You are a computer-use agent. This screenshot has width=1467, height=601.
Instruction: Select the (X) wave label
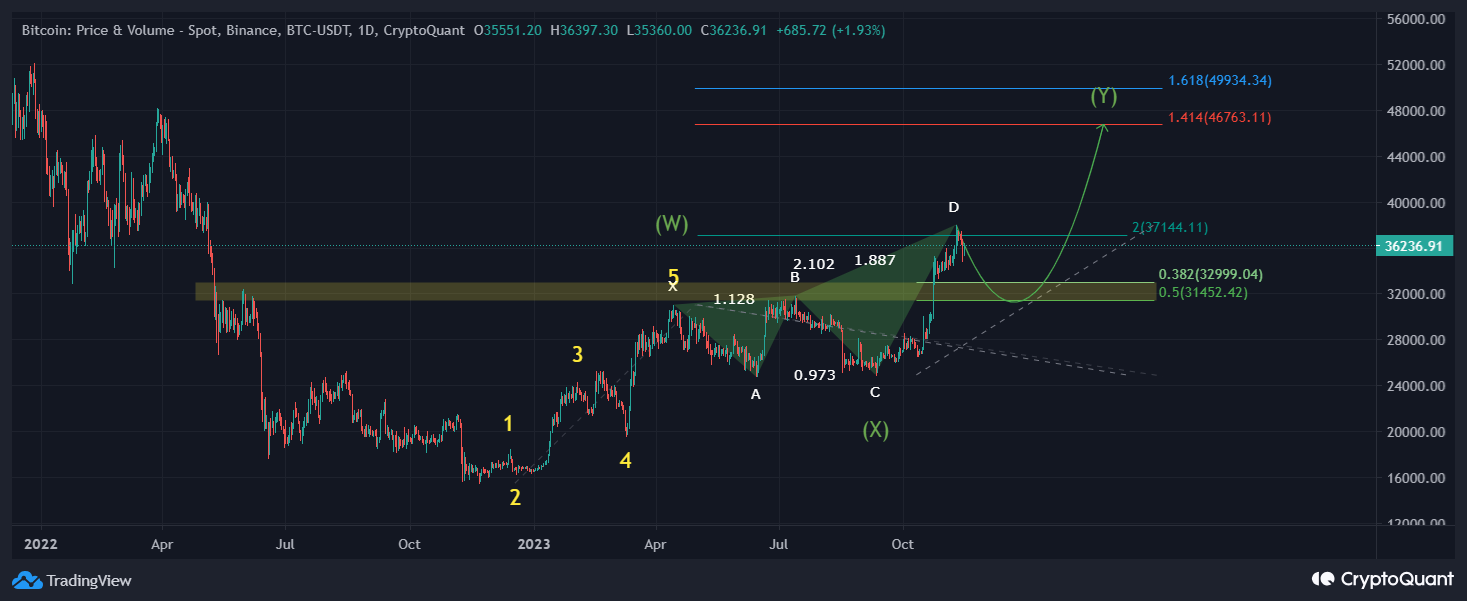tap(874, 429)
